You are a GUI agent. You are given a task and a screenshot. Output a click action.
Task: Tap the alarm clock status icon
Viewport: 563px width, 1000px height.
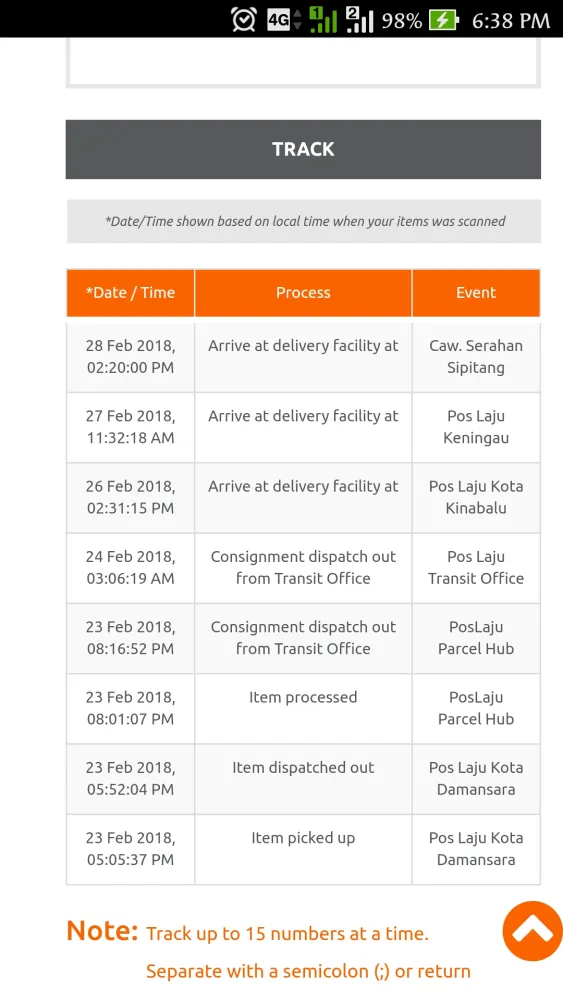[244, 20]
